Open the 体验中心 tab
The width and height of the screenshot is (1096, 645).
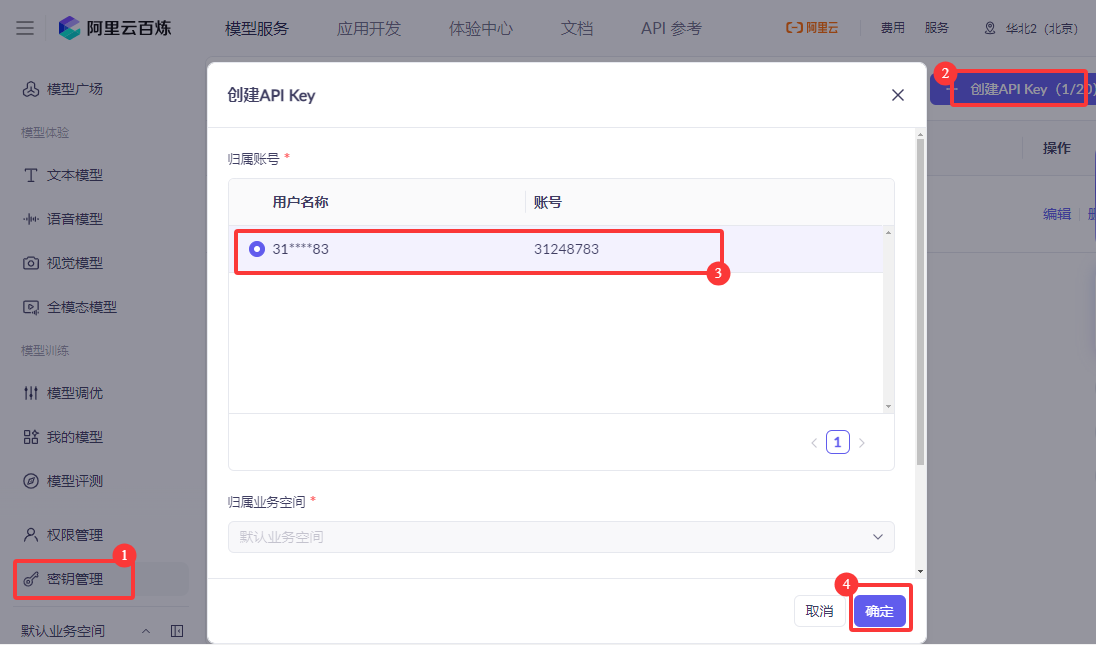click(481, 28)
